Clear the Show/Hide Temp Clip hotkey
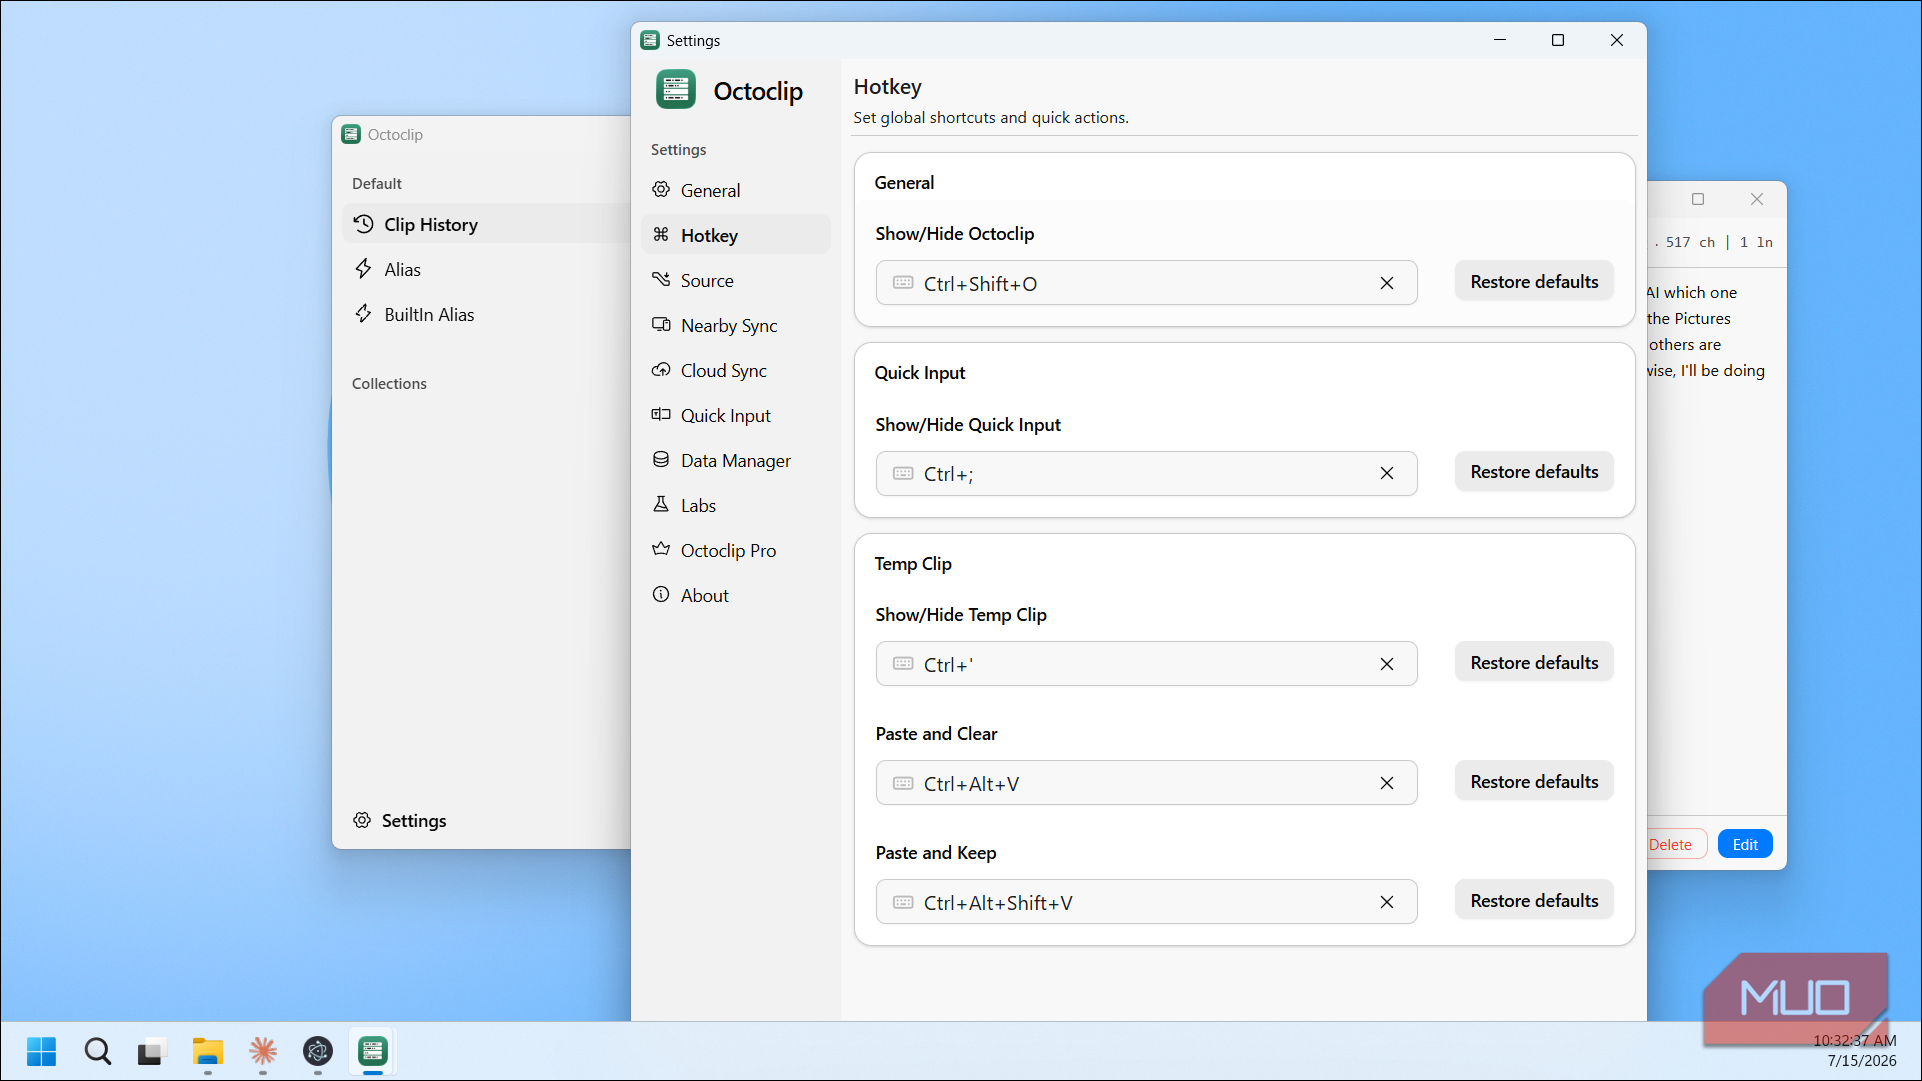Viewport: 1922px width, 1081px height. 1387,664
